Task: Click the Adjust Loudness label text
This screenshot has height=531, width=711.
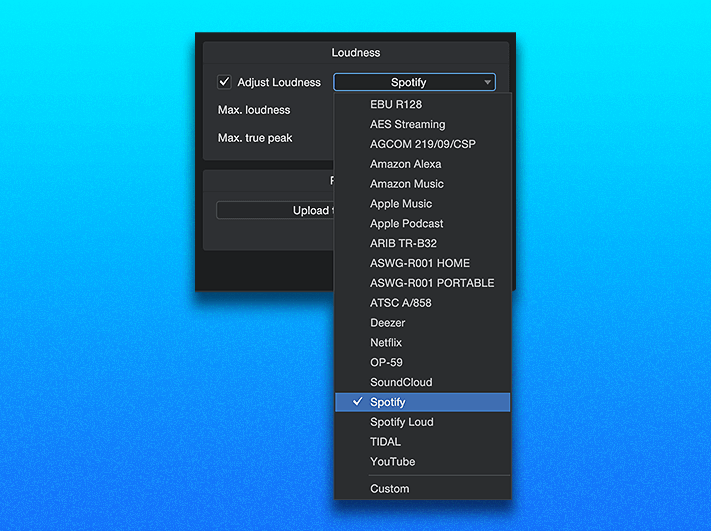Action: click(279, 83)
